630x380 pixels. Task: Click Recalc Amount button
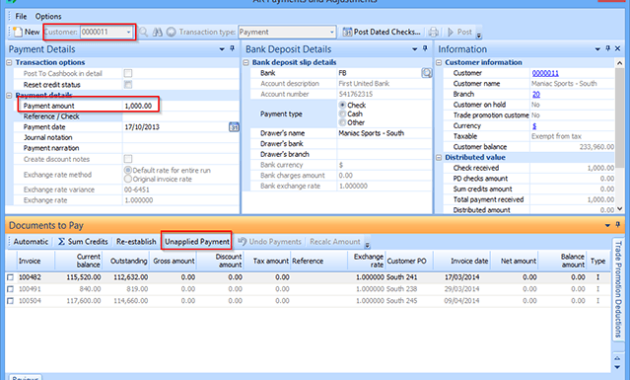(x=335, y=242)
